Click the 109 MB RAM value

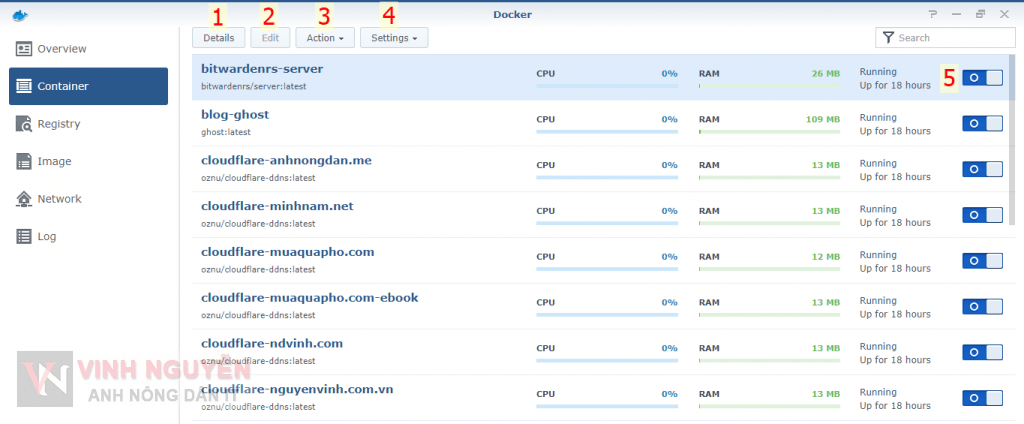coord(823,120)
